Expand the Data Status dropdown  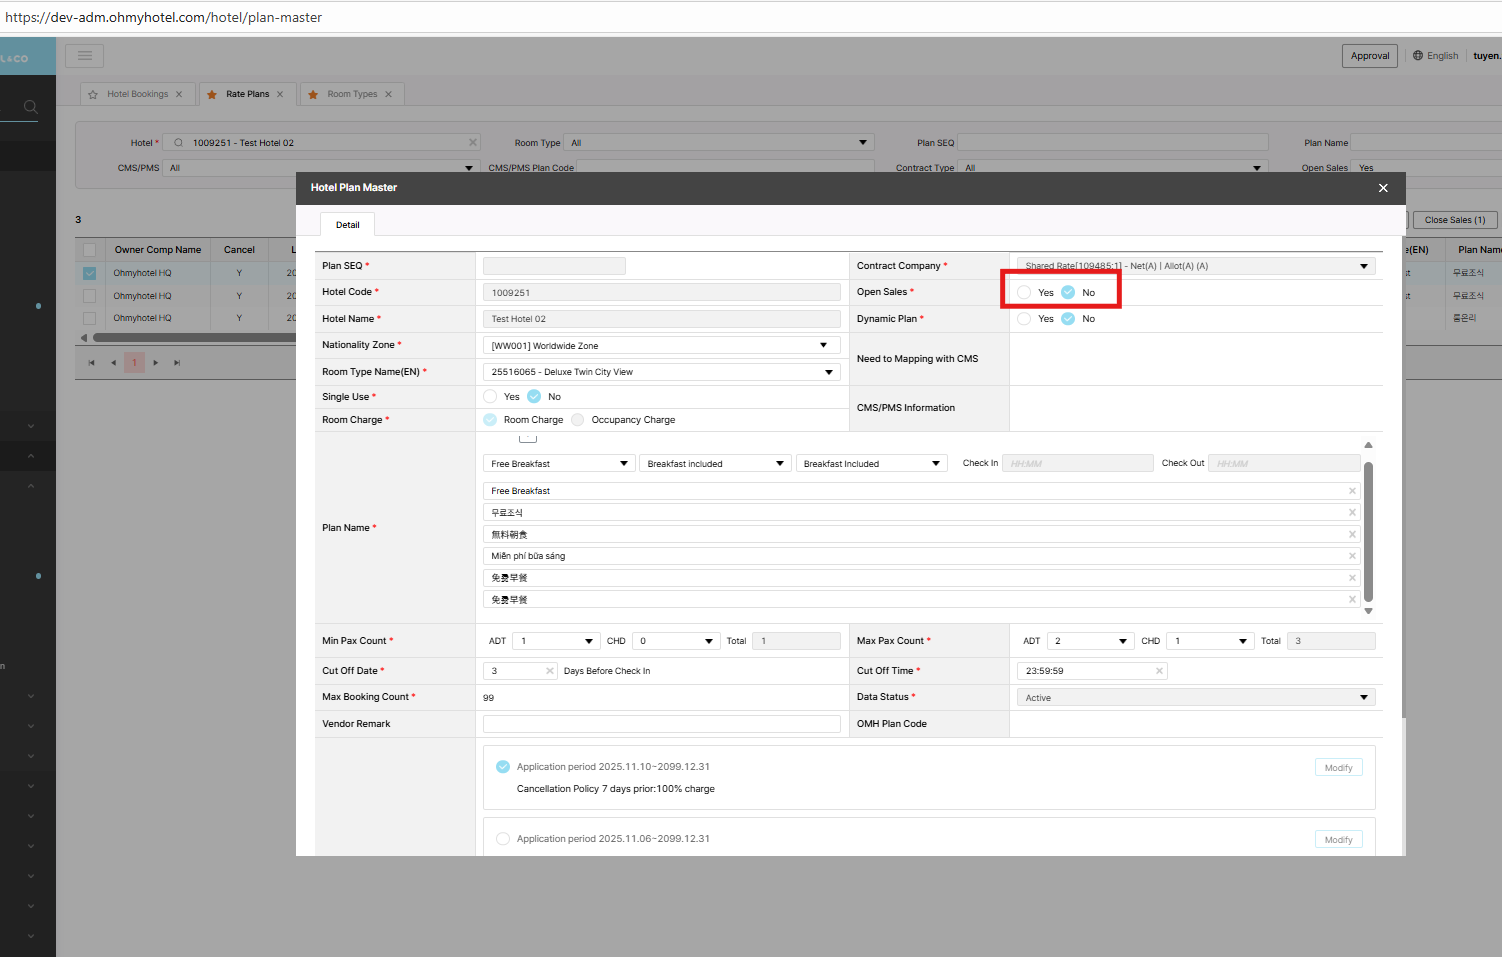pos(1195,698)
